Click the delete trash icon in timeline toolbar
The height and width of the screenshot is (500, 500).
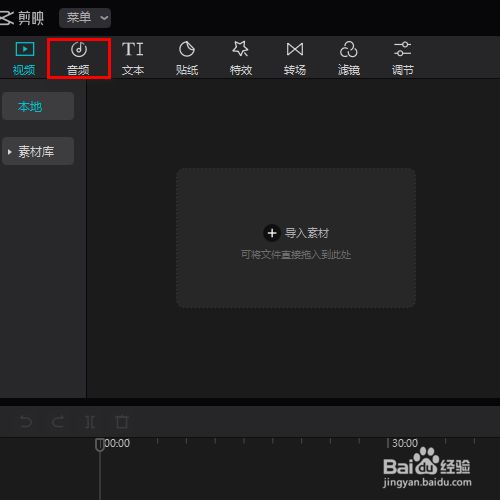tap(122, 422)
